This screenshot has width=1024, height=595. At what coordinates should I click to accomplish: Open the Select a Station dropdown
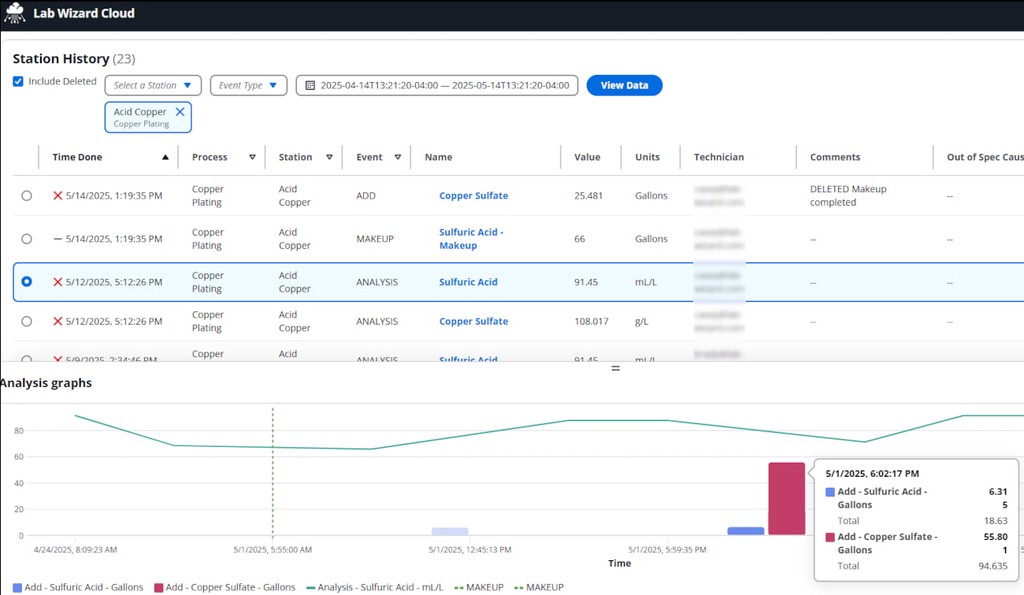153,86
